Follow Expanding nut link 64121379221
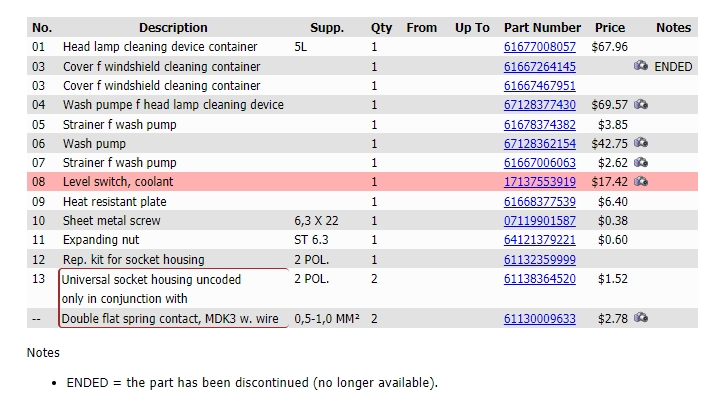The image size is (725, 413). click(x=540, y=240)
